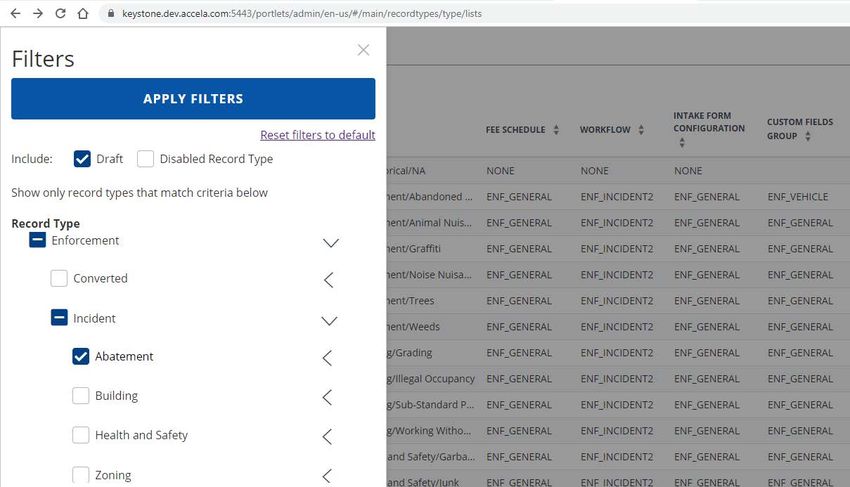
Task: Toggle the Incident checkbox
Action: [59, 317]
